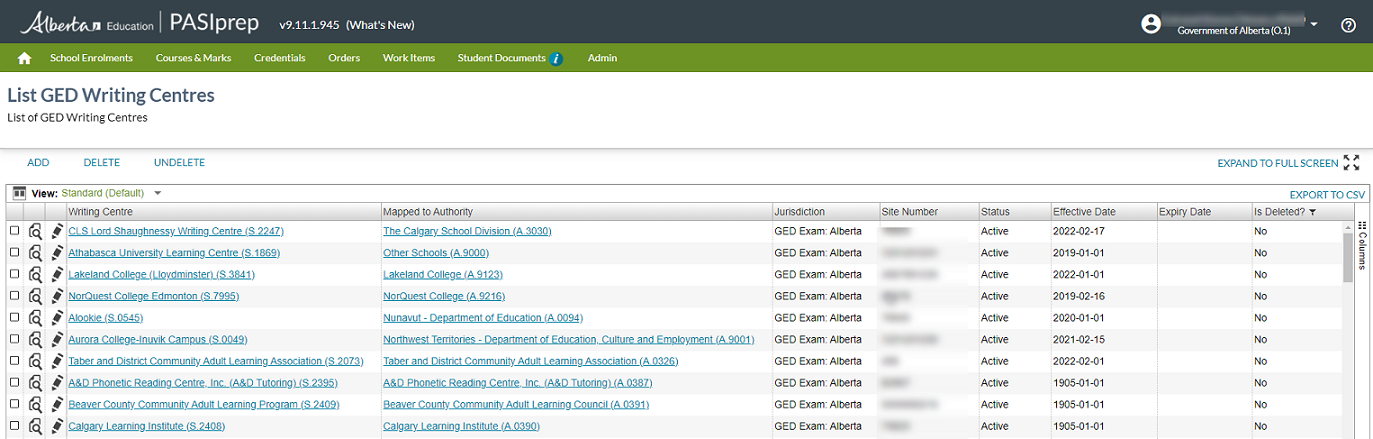Click the Home icon in green navigation bar

[x=25, y=58]
